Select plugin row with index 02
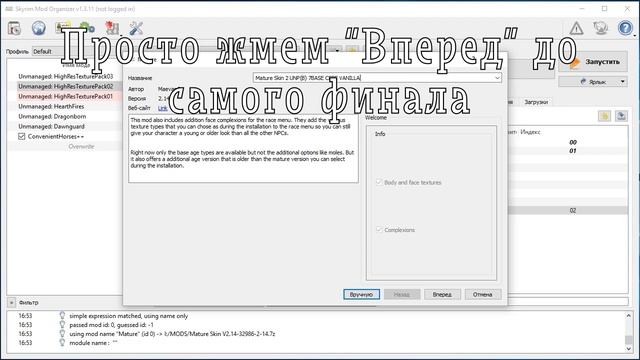The image size is (640, 360). click(x=567, y=210)
